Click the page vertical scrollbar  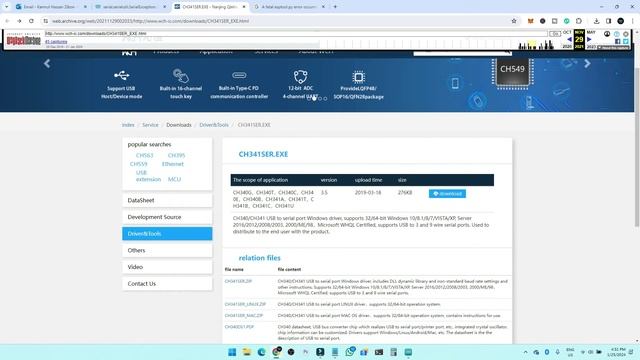tap(637, 147)
